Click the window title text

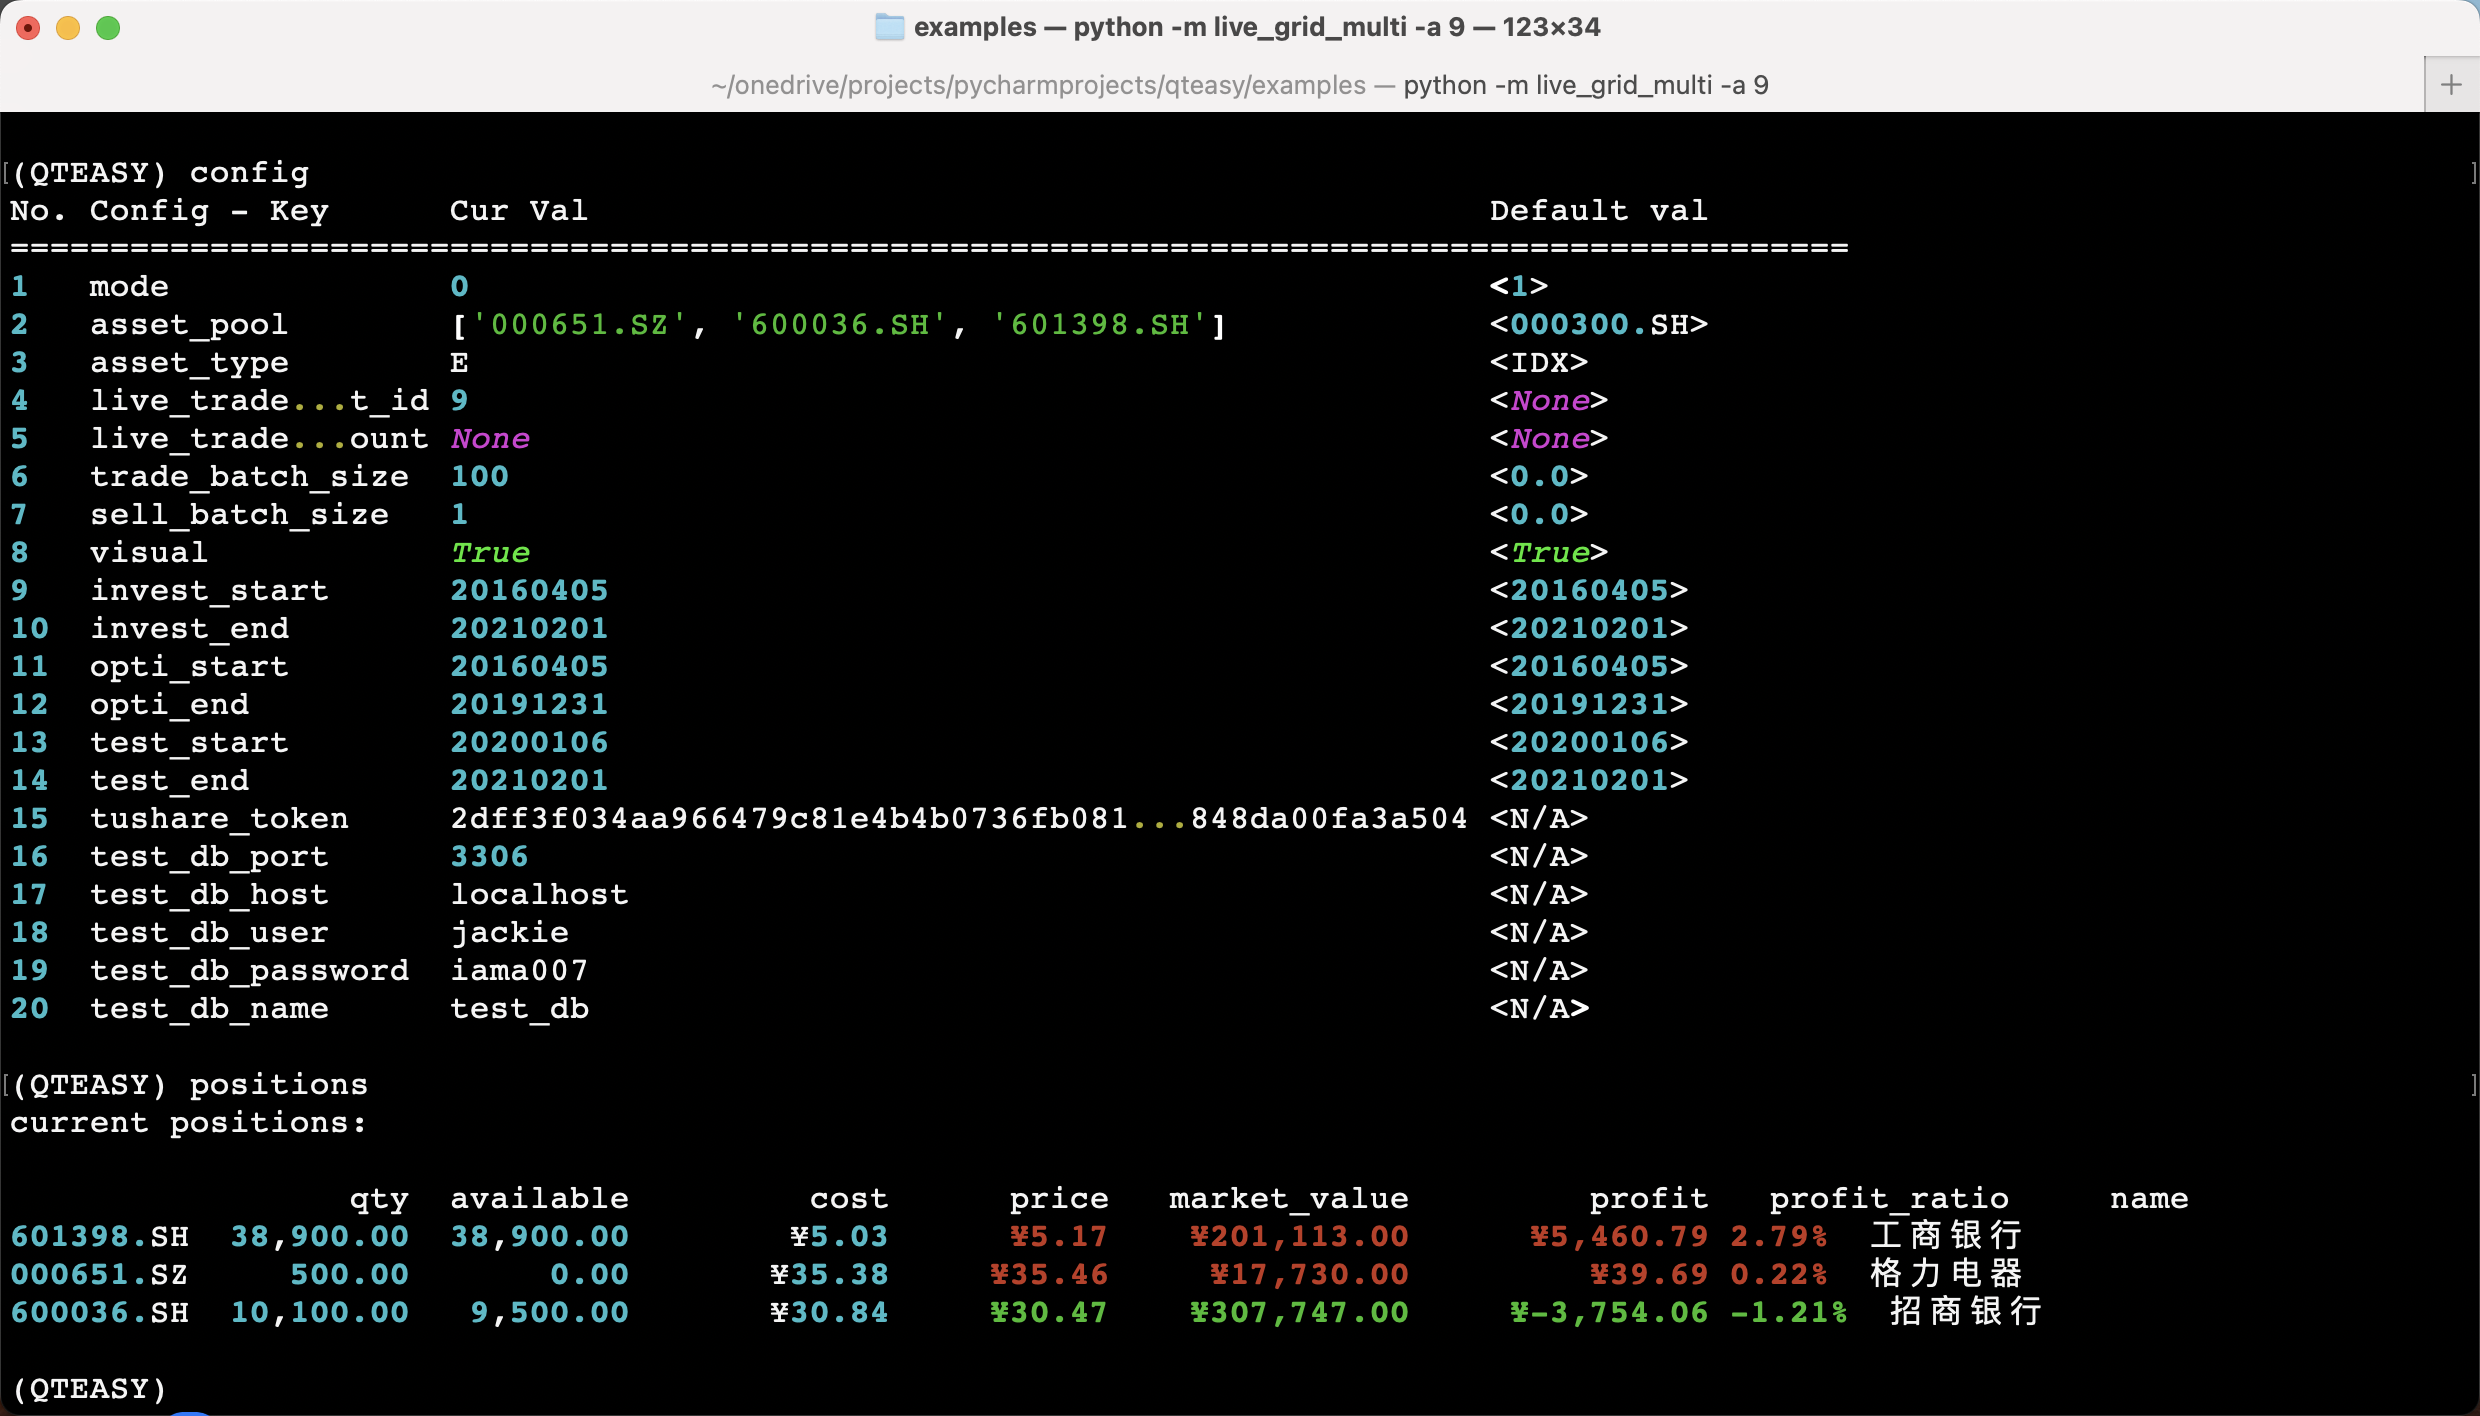click(1256, 27)
